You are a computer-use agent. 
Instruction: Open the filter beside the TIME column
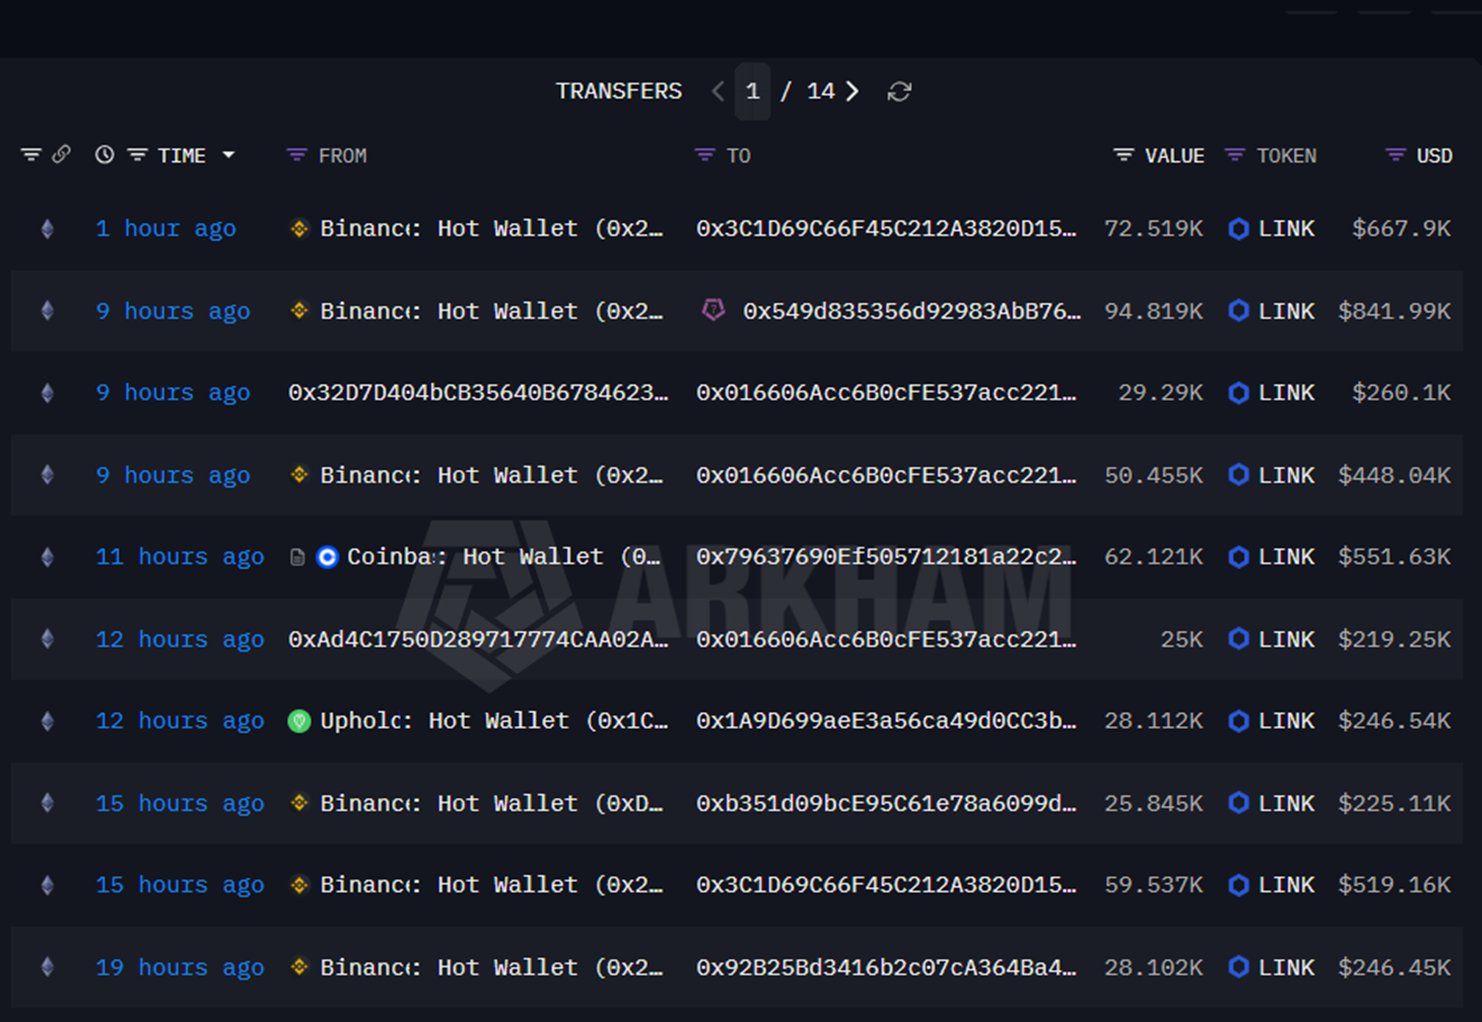[137, 155]
